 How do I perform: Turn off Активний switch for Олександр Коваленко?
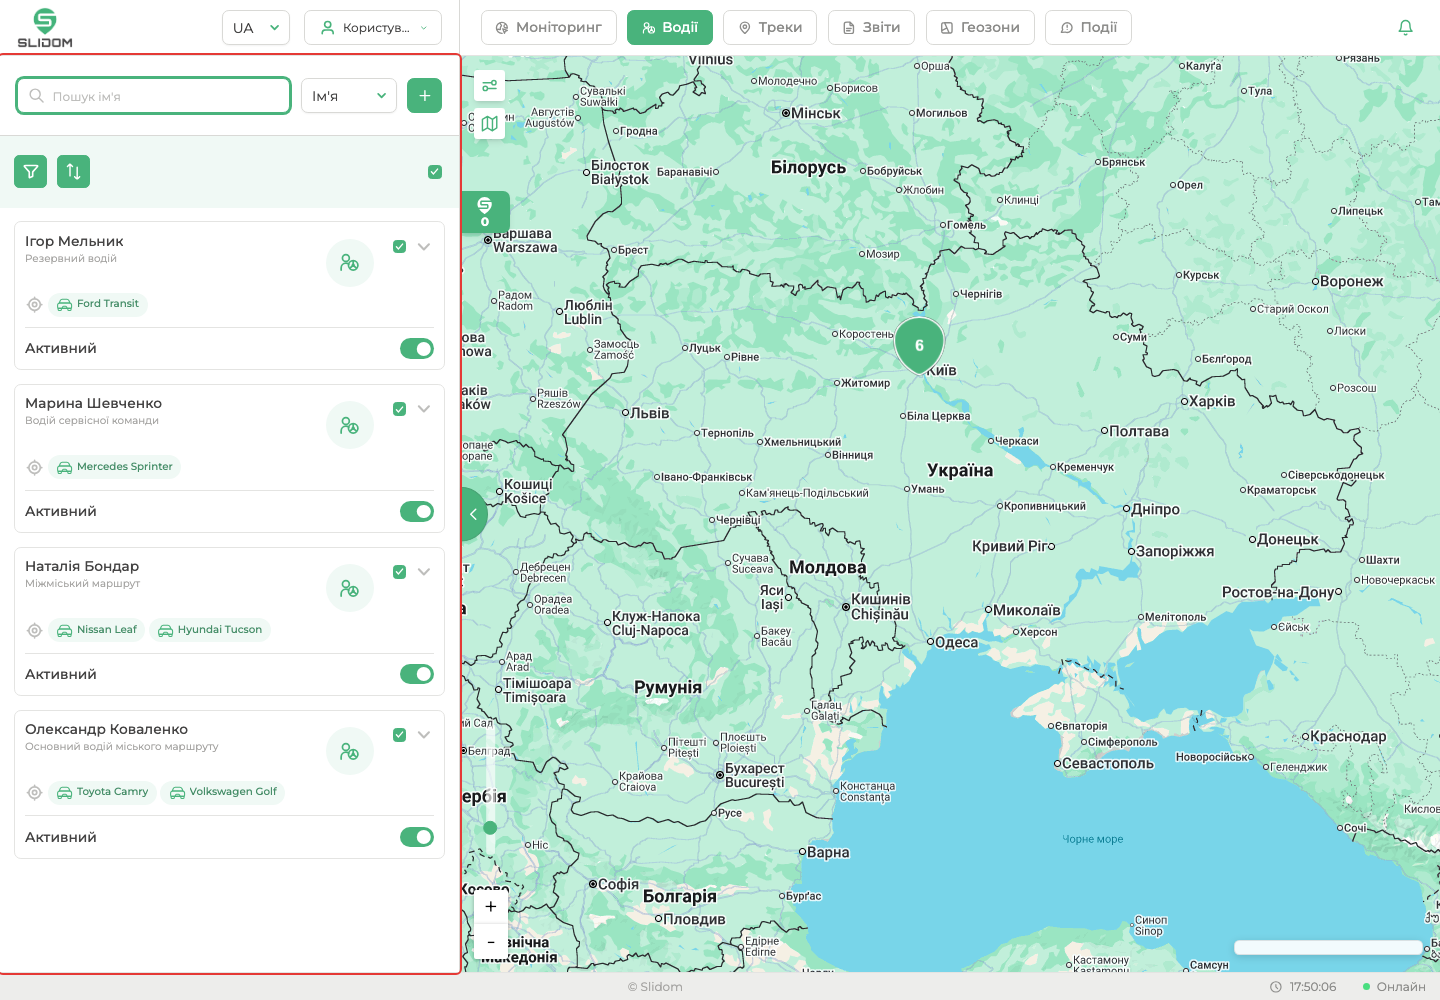point(417,837)
